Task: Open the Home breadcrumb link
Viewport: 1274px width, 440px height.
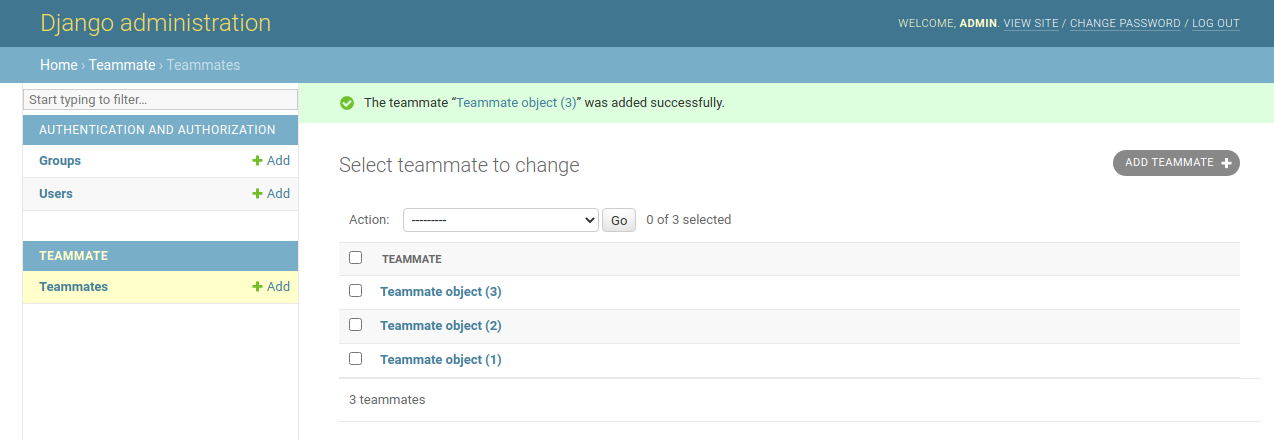Action: coord(59,65)
